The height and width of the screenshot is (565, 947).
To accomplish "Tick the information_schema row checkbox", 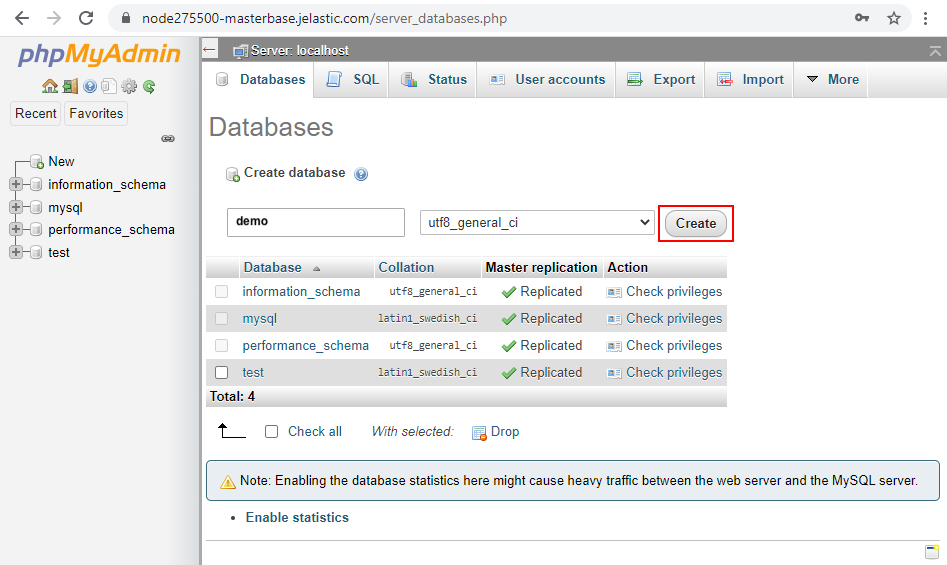I will [222, 292].
